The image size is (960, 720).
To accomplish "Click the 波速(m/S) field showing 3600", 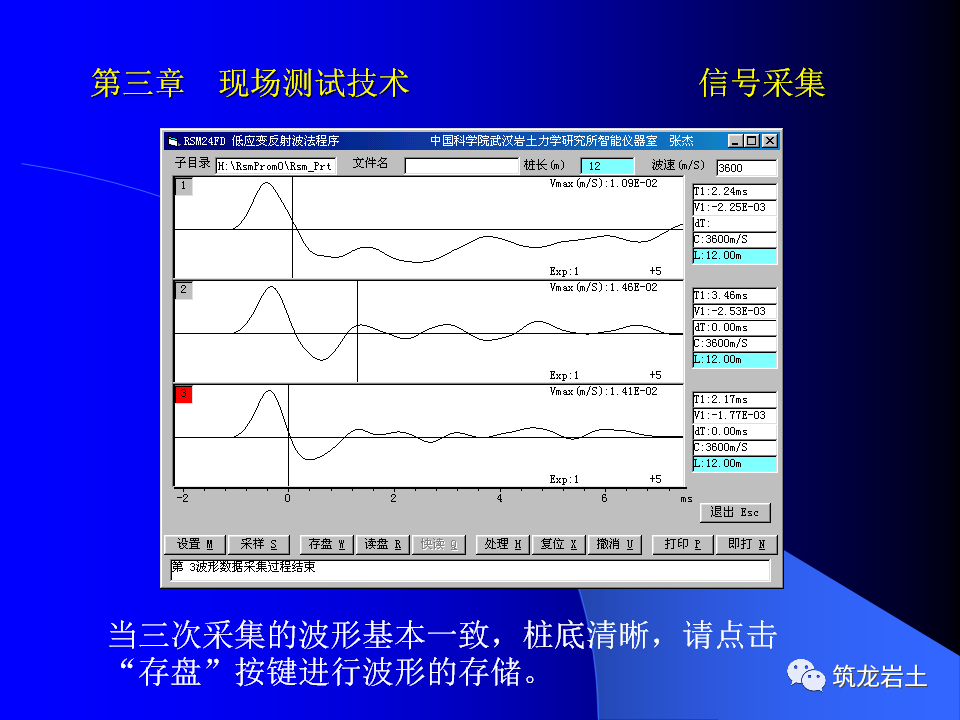I will point(746,167).
